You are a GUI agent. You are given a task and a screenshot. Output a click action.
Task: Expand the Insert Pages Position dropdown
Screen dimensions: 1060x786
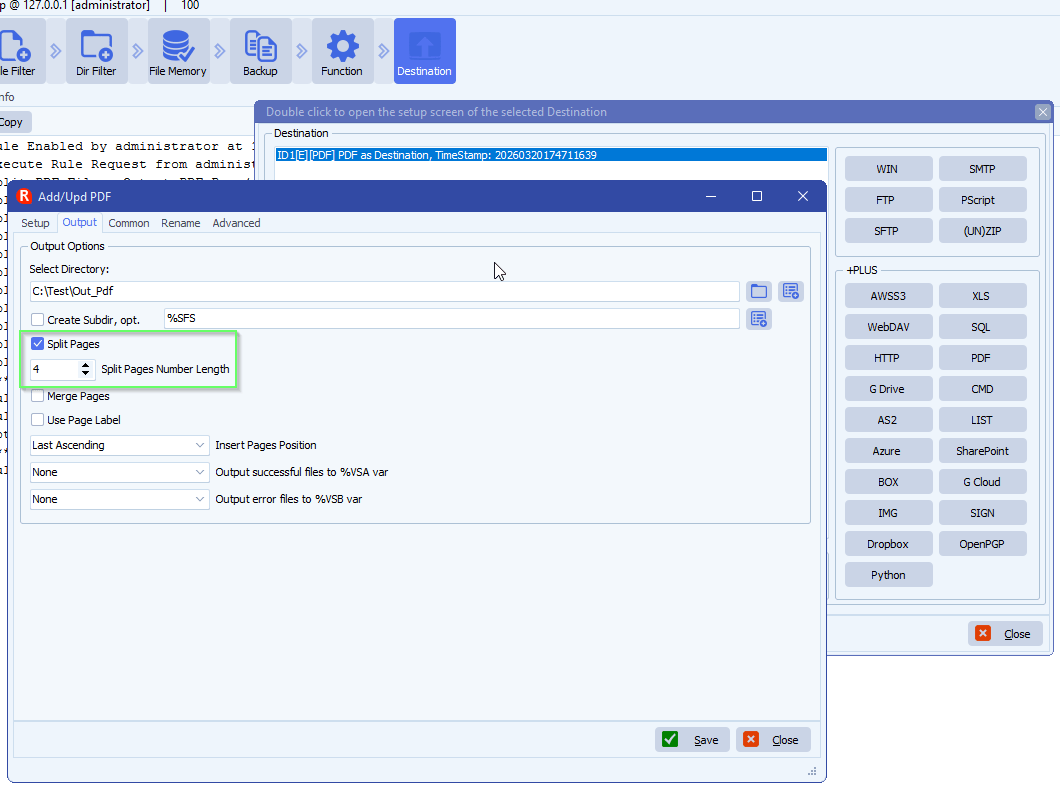(119, 445)
